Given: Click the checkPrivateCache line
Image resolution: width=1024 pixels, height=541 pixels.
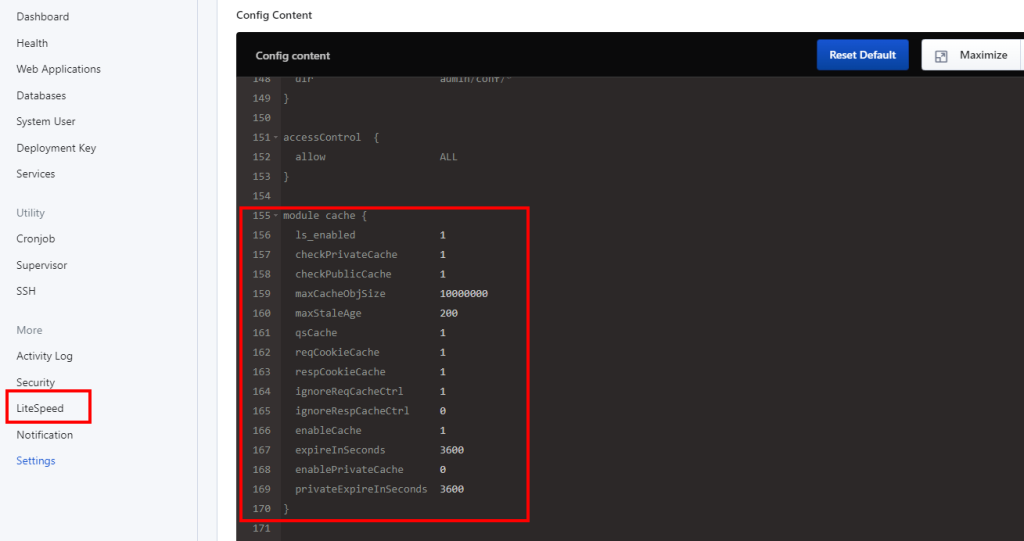Looking at the screenshot, I should point(370,255).
